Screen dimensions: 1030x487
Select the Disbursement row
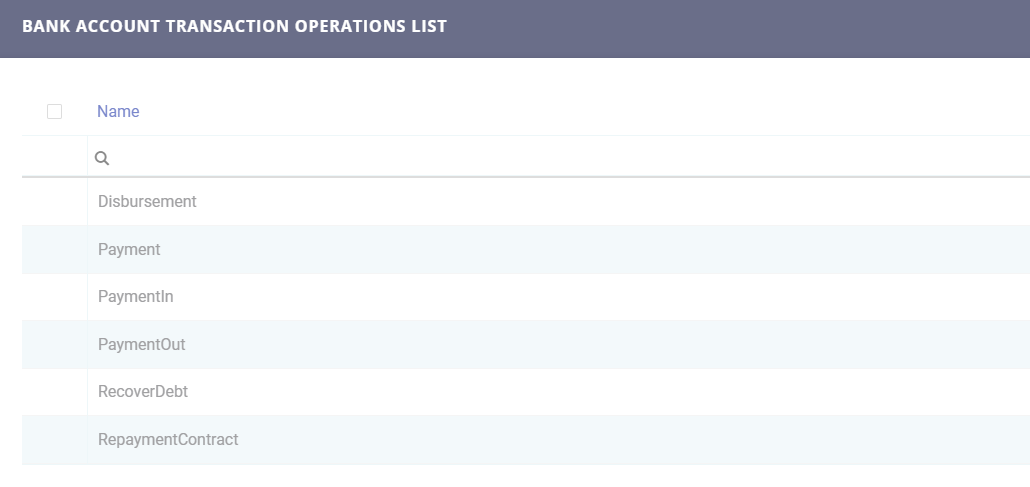[147, 201]
